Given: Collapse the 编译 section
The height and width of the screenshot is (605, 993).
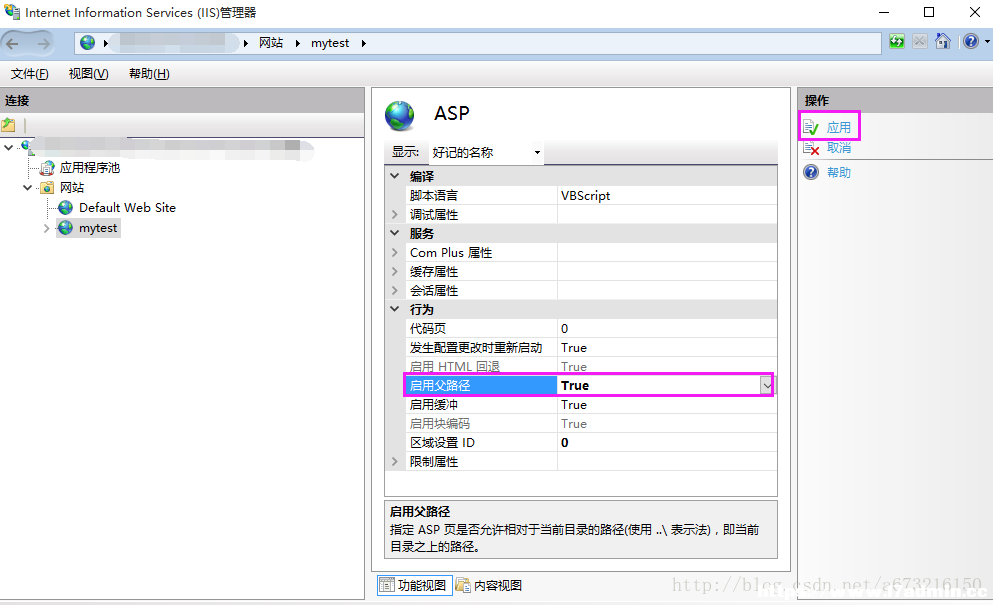Looking at the screenshot, I should click(395, 176).
